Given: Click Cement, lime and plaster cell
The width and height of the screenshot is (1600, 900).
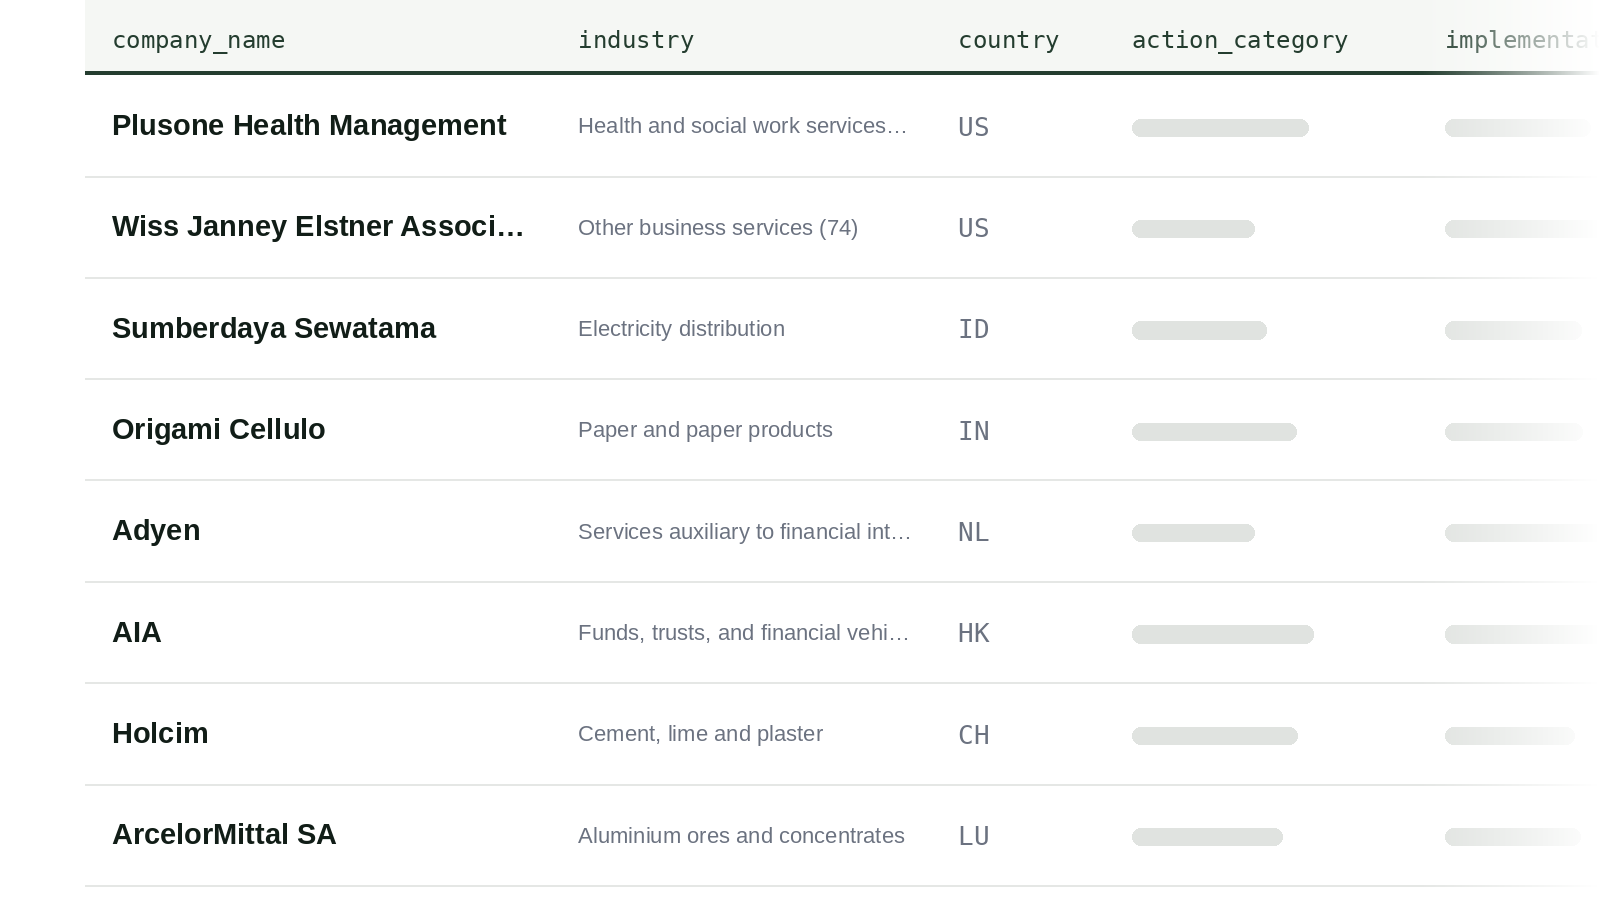Looking at the screenshot, I should click(700, 734).
